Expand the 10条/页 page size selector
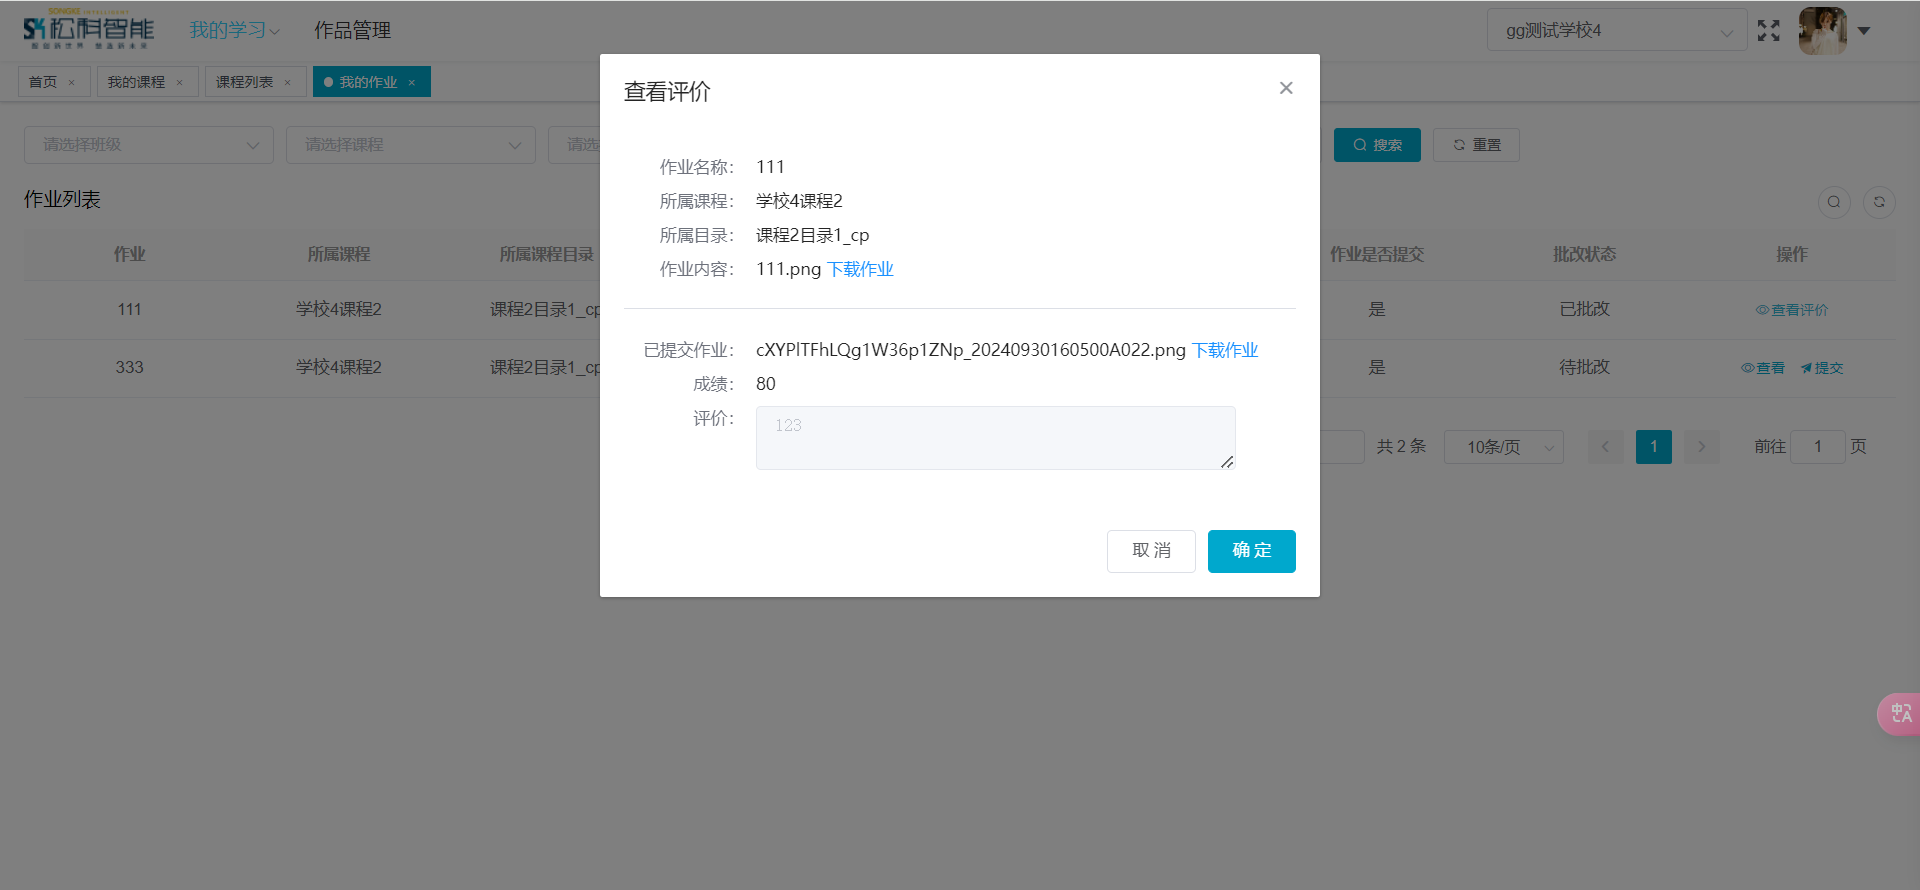 coord(1503,447)
